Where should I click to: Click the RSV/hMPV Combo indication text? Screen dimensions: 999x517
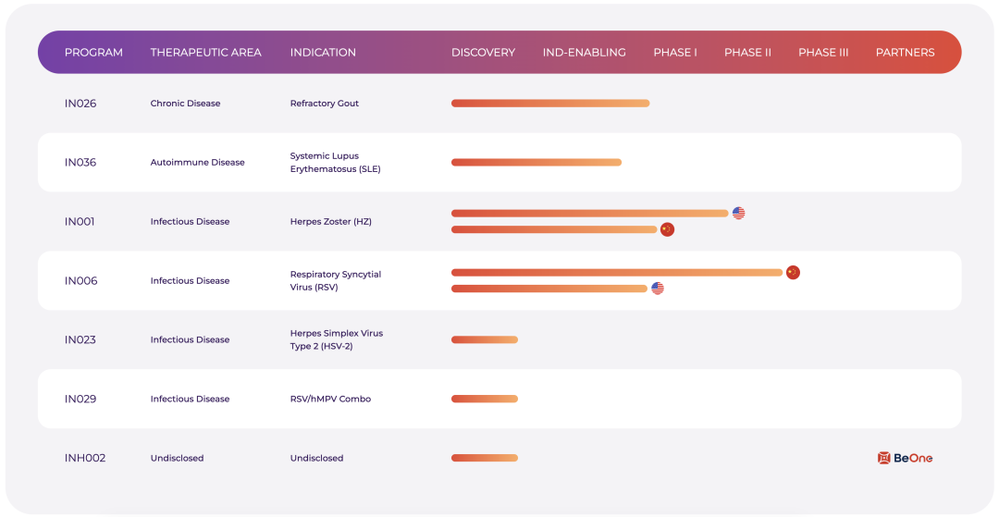[x=330, y=399]
